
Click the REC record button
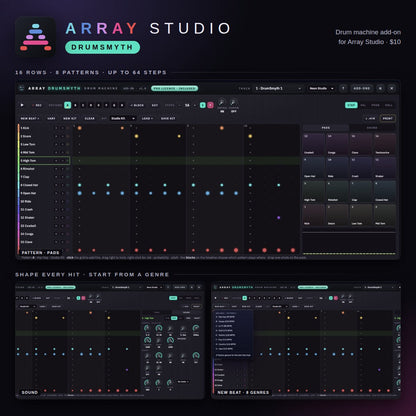[37, 105]
